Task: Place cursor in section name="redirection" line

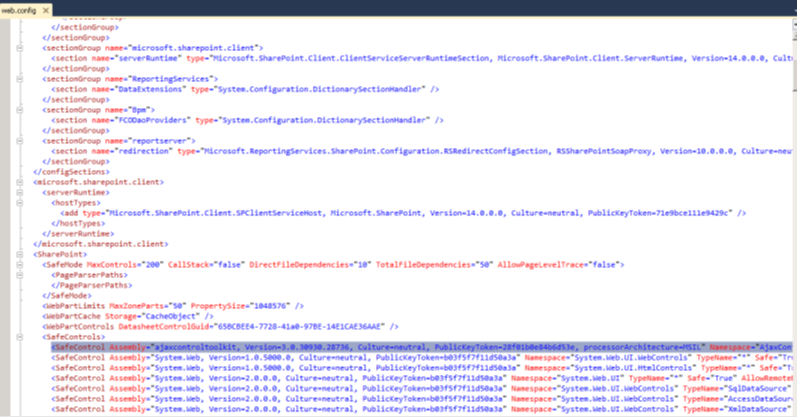Action: (x=421, y=151)
